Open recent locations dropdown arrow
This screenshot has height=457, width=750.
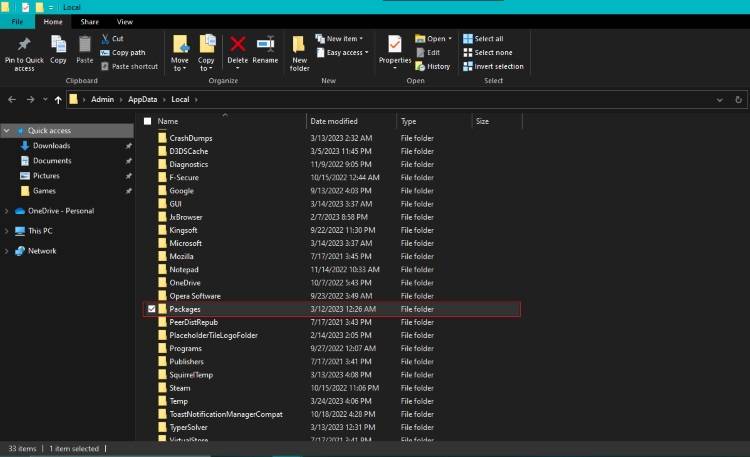[x=45, y=100]
